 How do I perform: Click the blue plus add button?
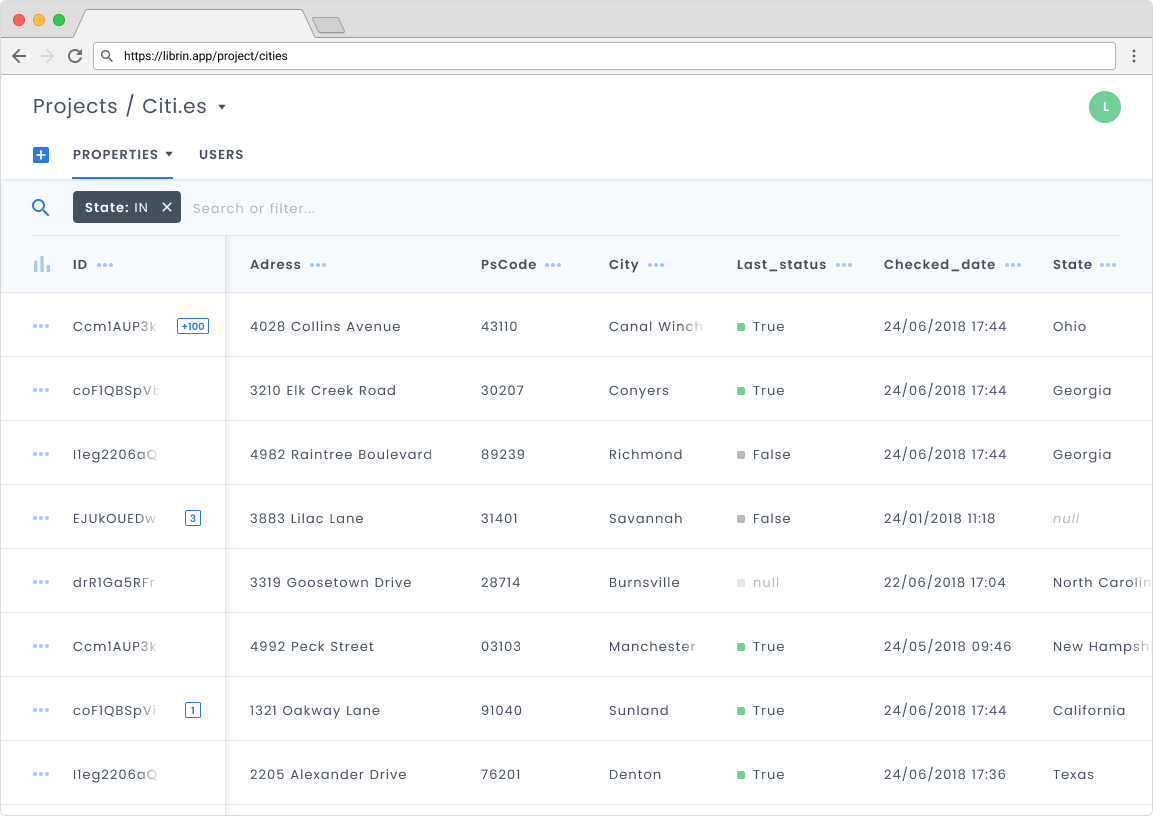[x=41, y=154]
